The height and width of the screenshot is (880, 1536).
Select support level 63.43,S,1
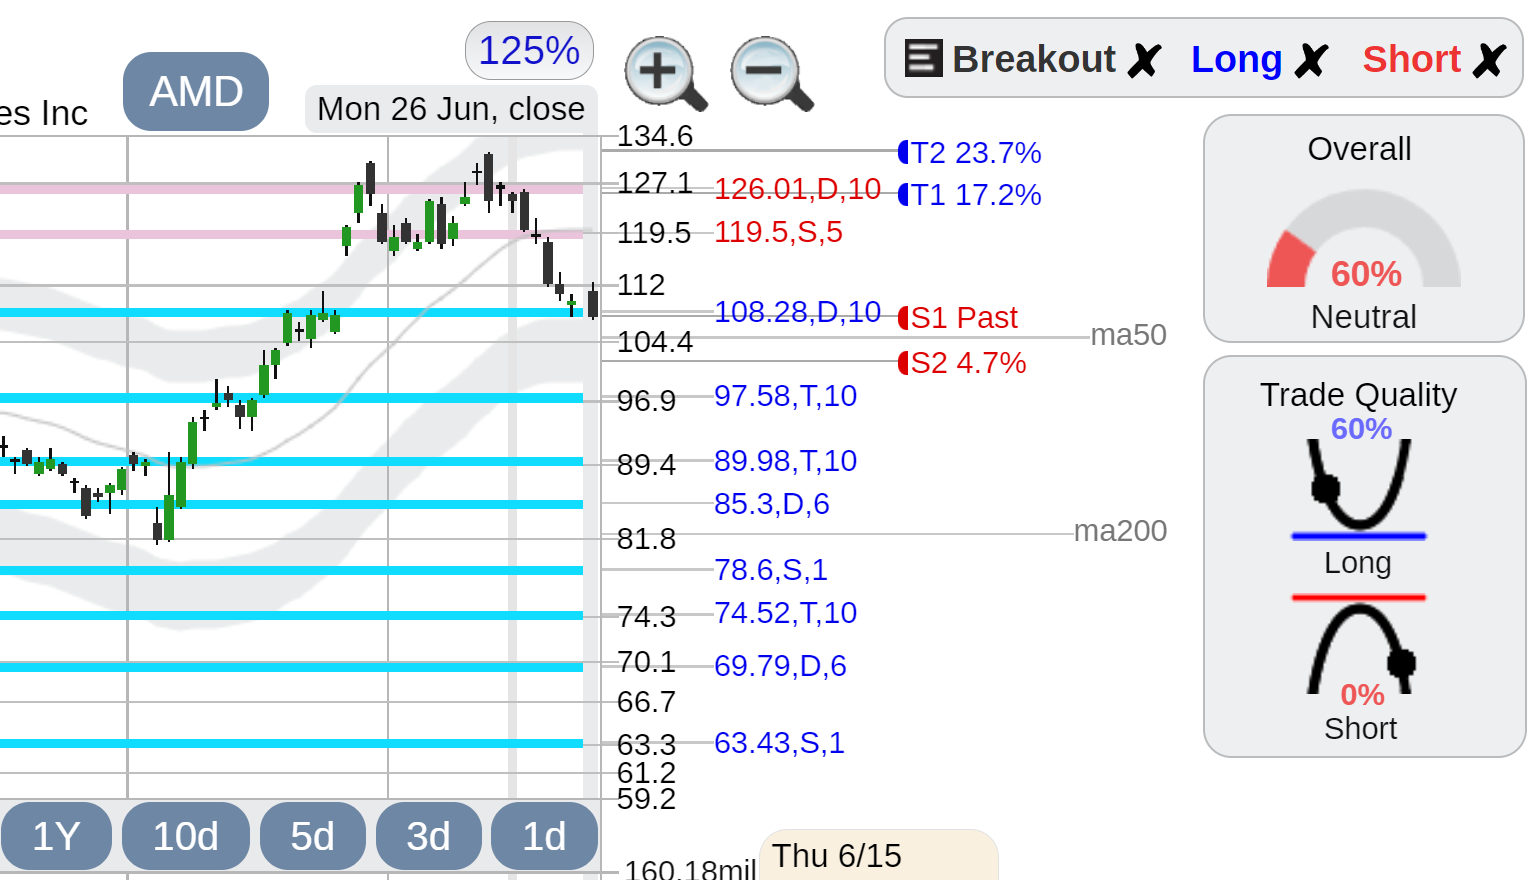779,743
